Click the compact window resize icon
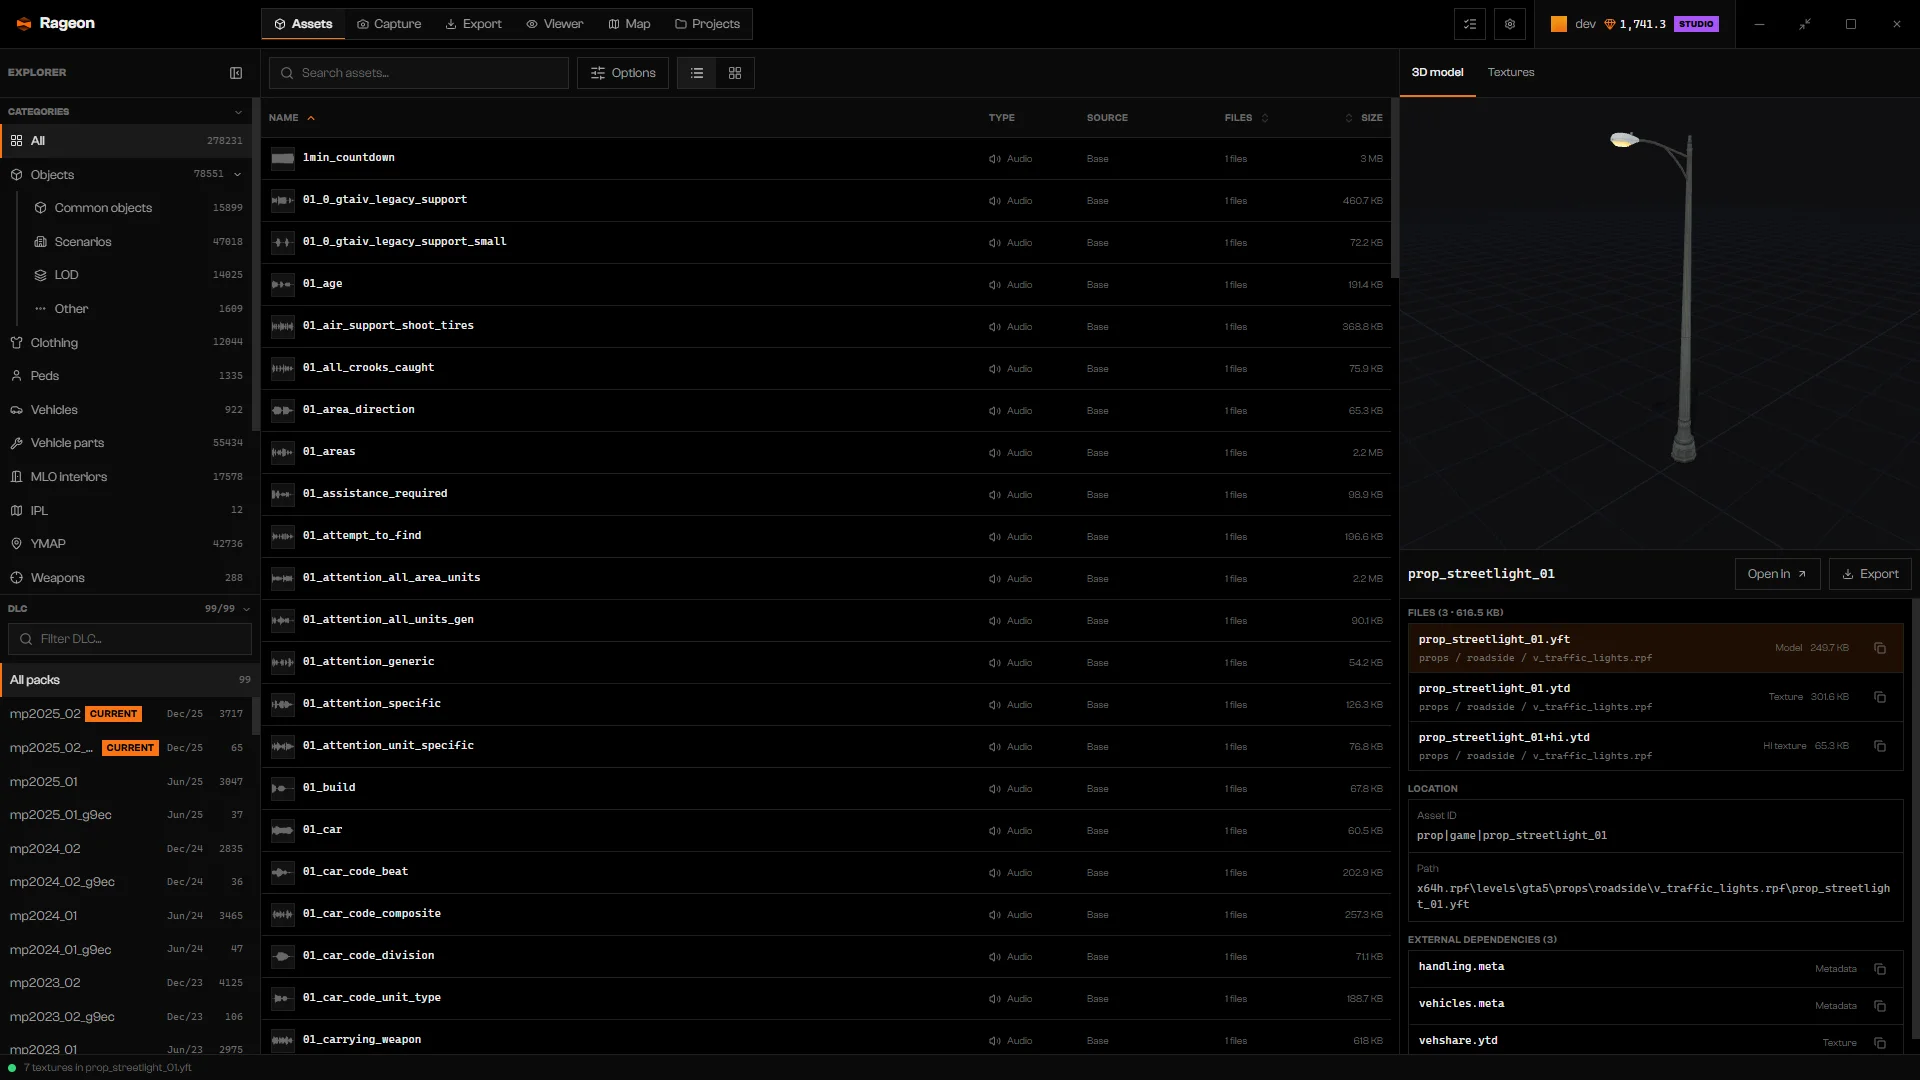This screenshot has height=1080, width=1920. pos(1805,24)
